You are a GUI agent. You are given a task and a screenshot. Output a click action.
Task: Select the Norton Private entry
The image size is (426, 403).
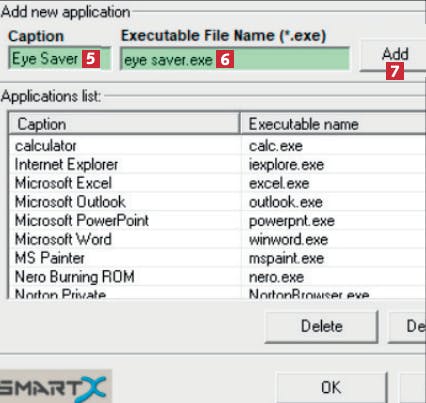(217, 293)
